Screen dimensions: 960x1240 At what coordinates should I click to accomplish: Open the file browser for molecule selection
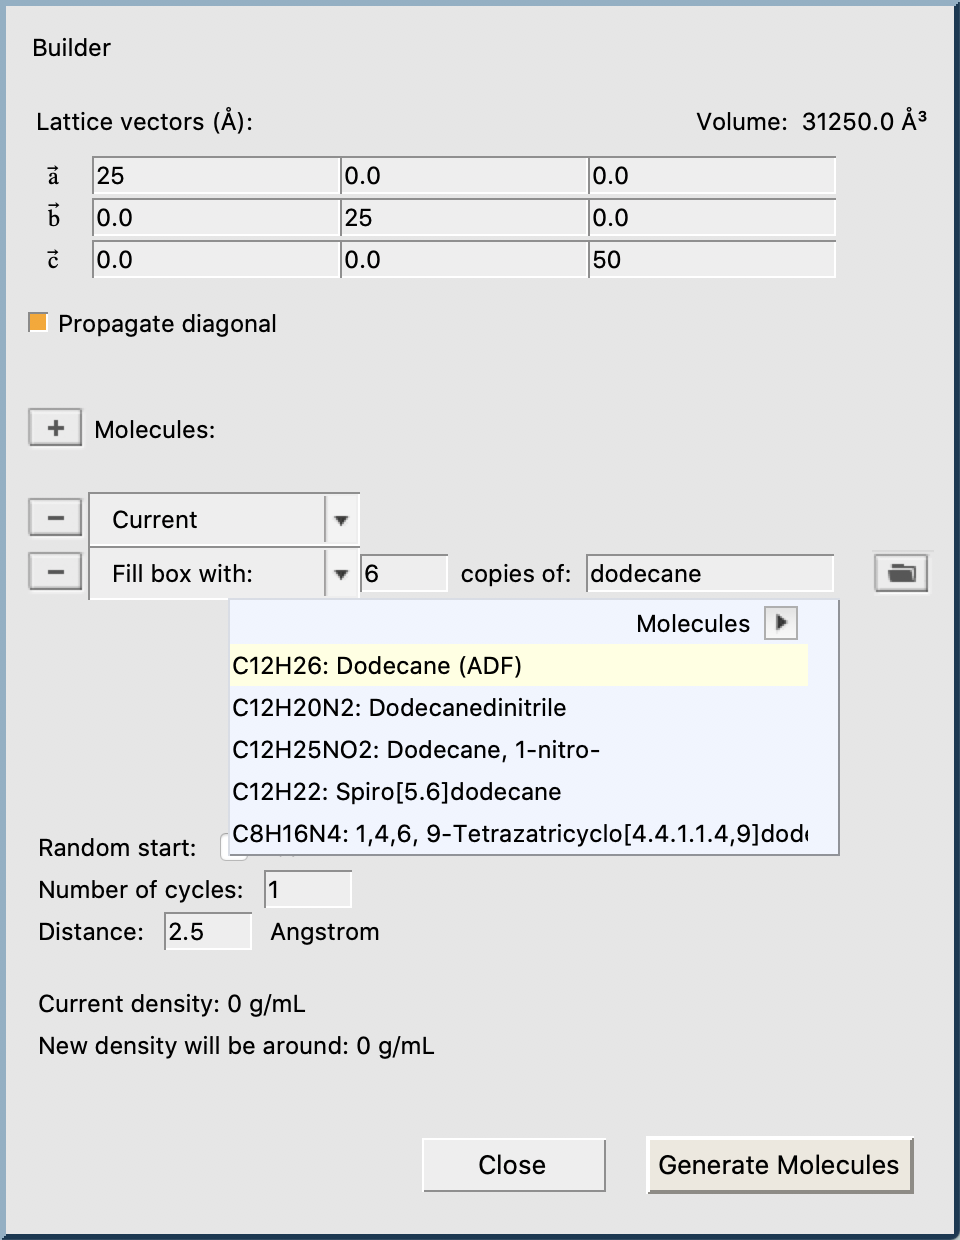(x=899, y=572)
